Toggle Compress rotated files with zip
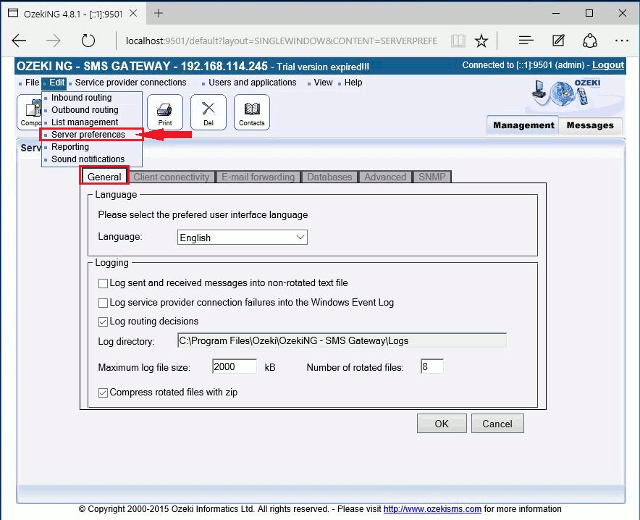The width and height of the screenshot is (640, 520). (x=103, y=393)
